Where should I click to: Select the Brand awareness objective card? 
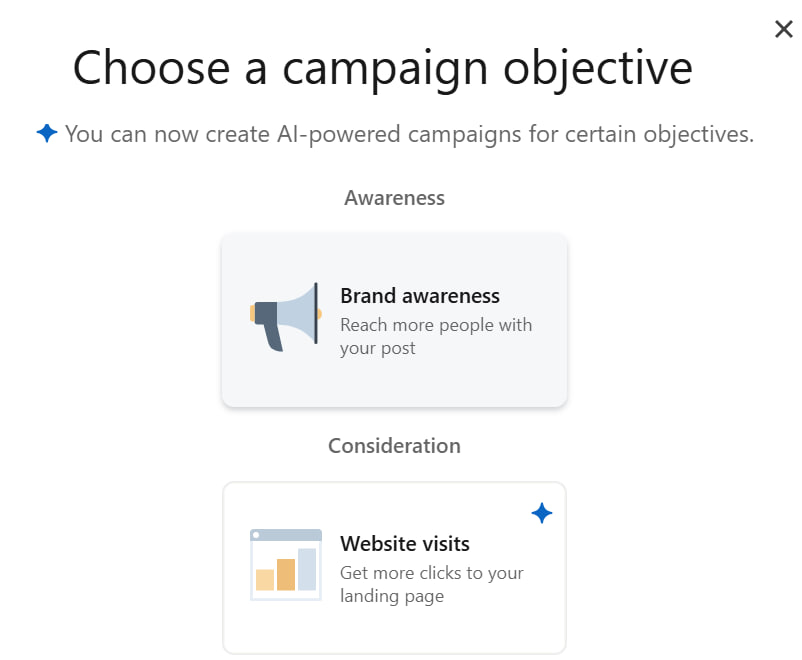pyautogui.click(x=394, y=320)
